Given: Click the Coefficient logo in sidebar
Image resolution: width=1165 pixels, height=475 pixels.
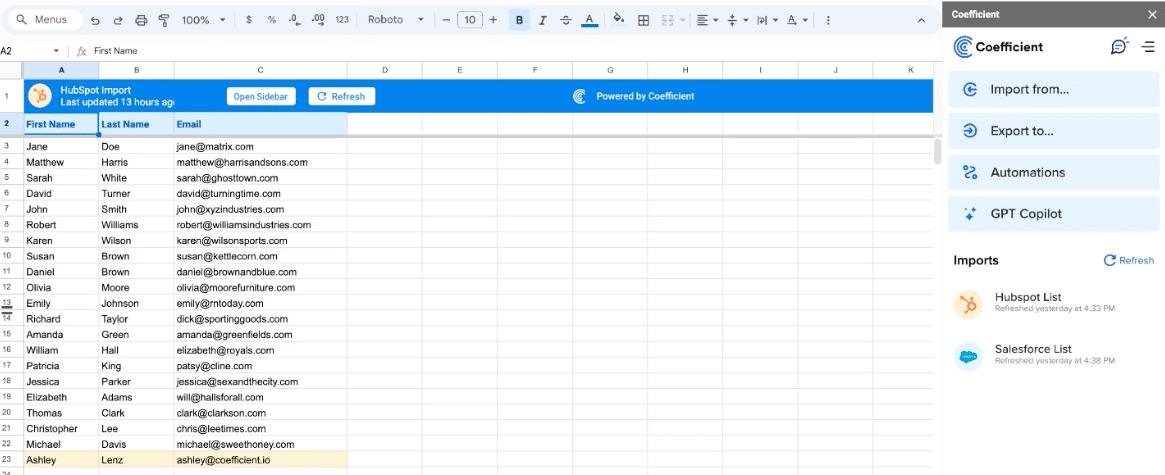Looking at the screenshot, I should click(999, 47).
